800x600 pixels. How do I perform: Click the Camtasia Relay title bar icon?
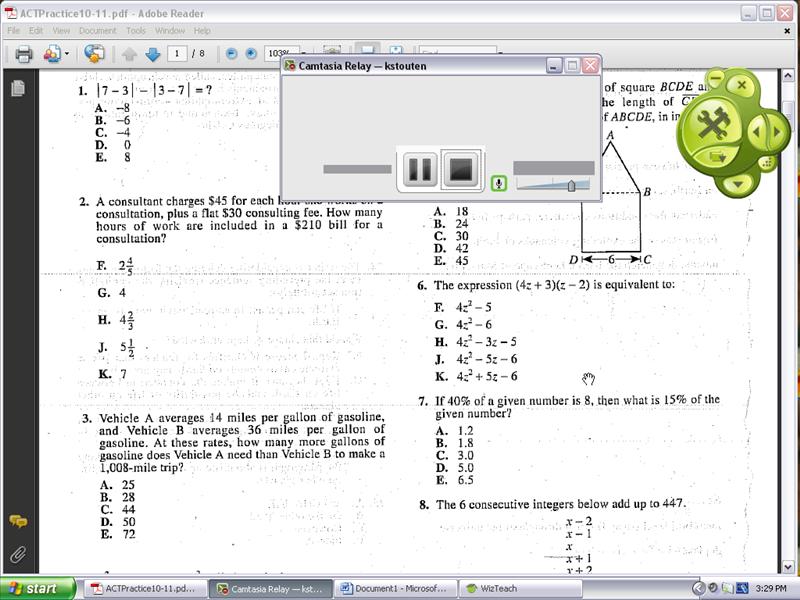point(290,66)
